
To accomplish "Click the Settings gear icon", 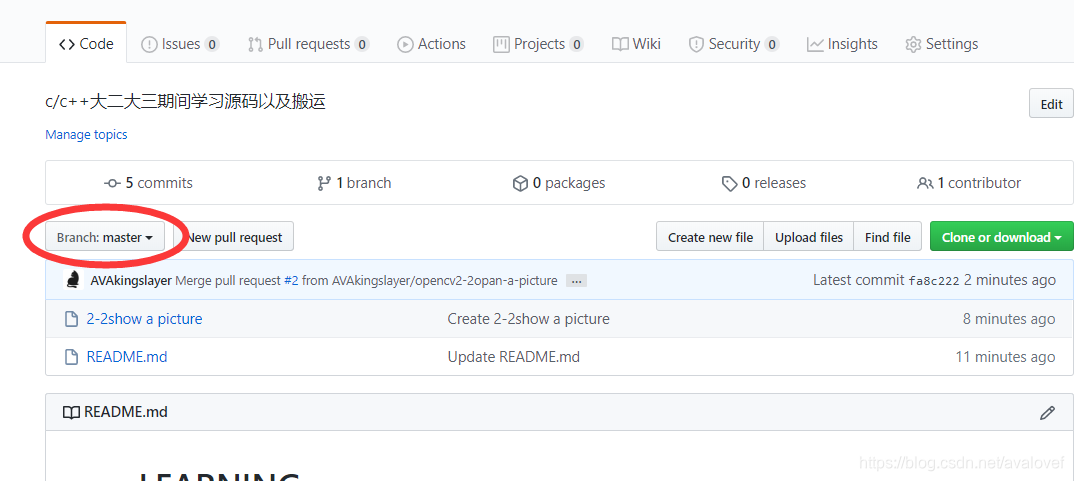I will pyautogui.click(x=913, y=45).
